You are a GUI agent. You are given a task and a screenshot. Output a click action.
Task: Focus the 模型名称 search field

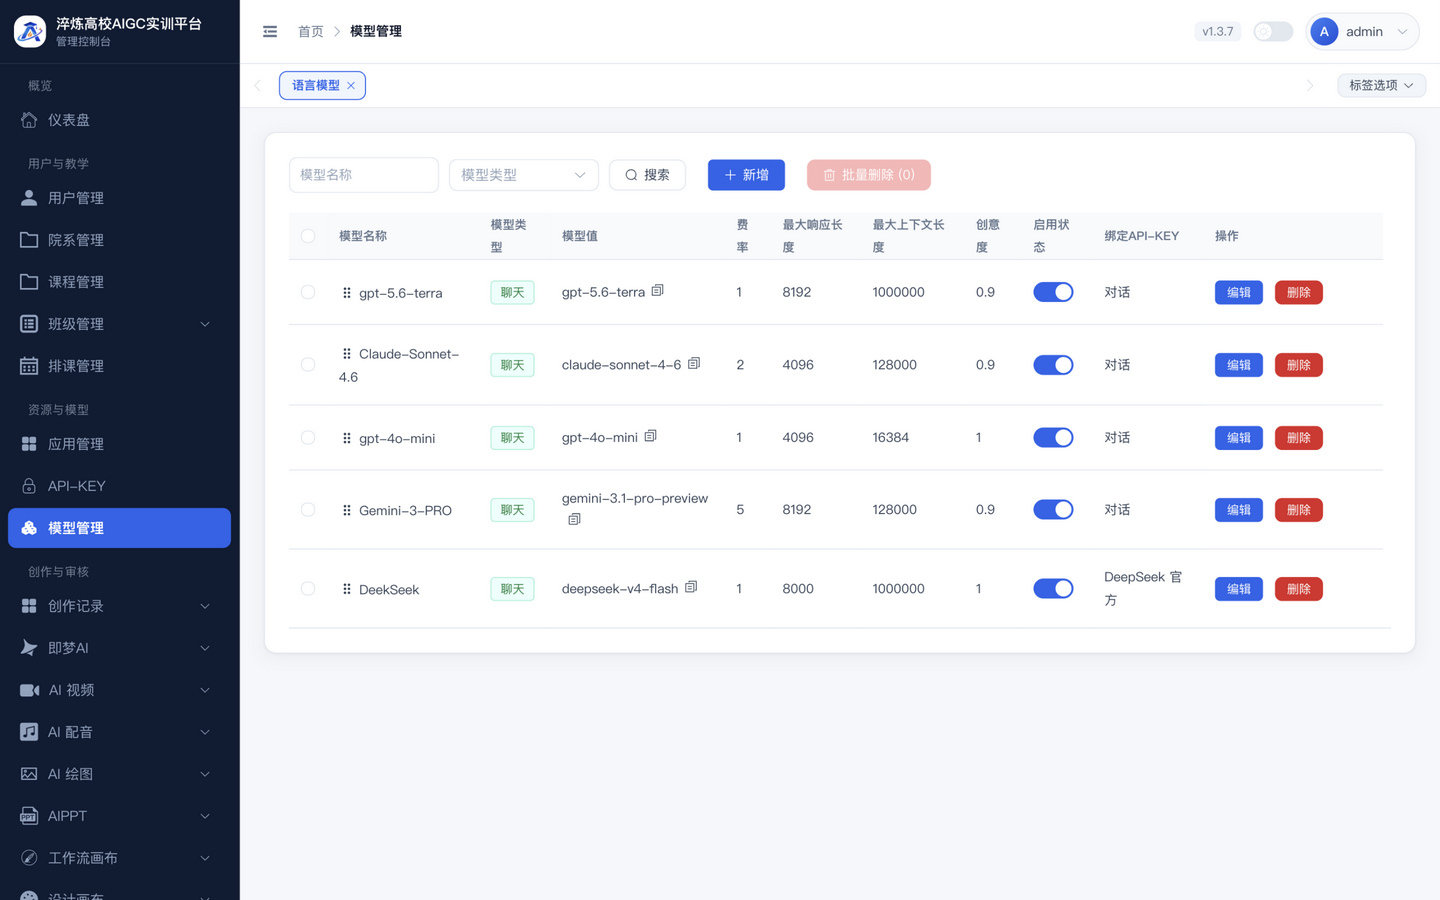tap(364, 175)
